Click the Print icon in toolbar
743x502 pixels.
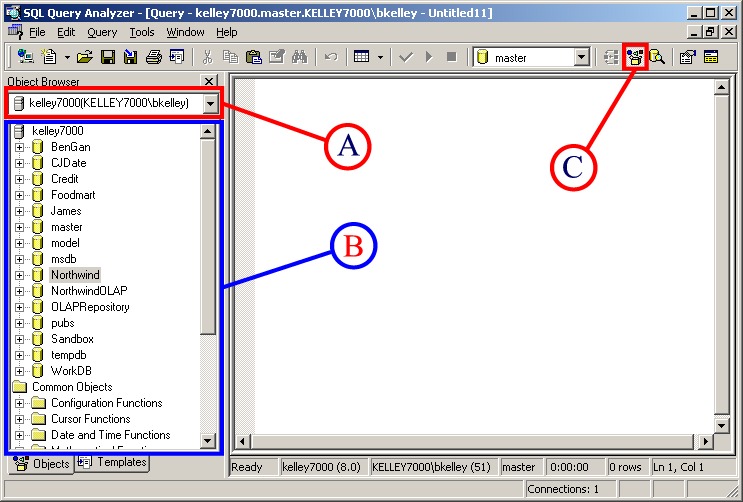tap(154, 57)
